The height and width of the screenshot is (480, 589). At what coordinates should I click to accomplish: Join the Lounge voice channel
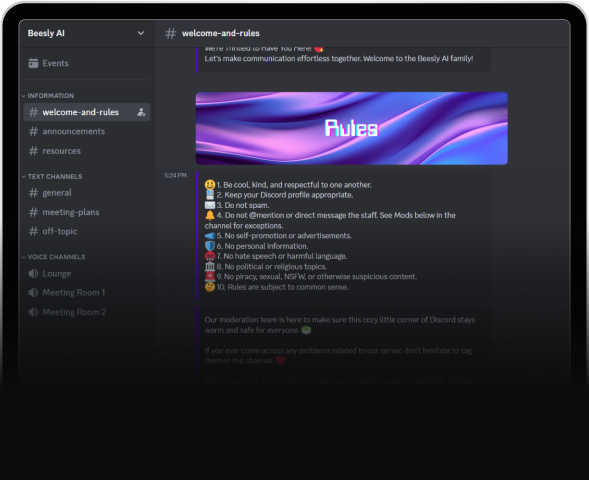tap(87, 273)
